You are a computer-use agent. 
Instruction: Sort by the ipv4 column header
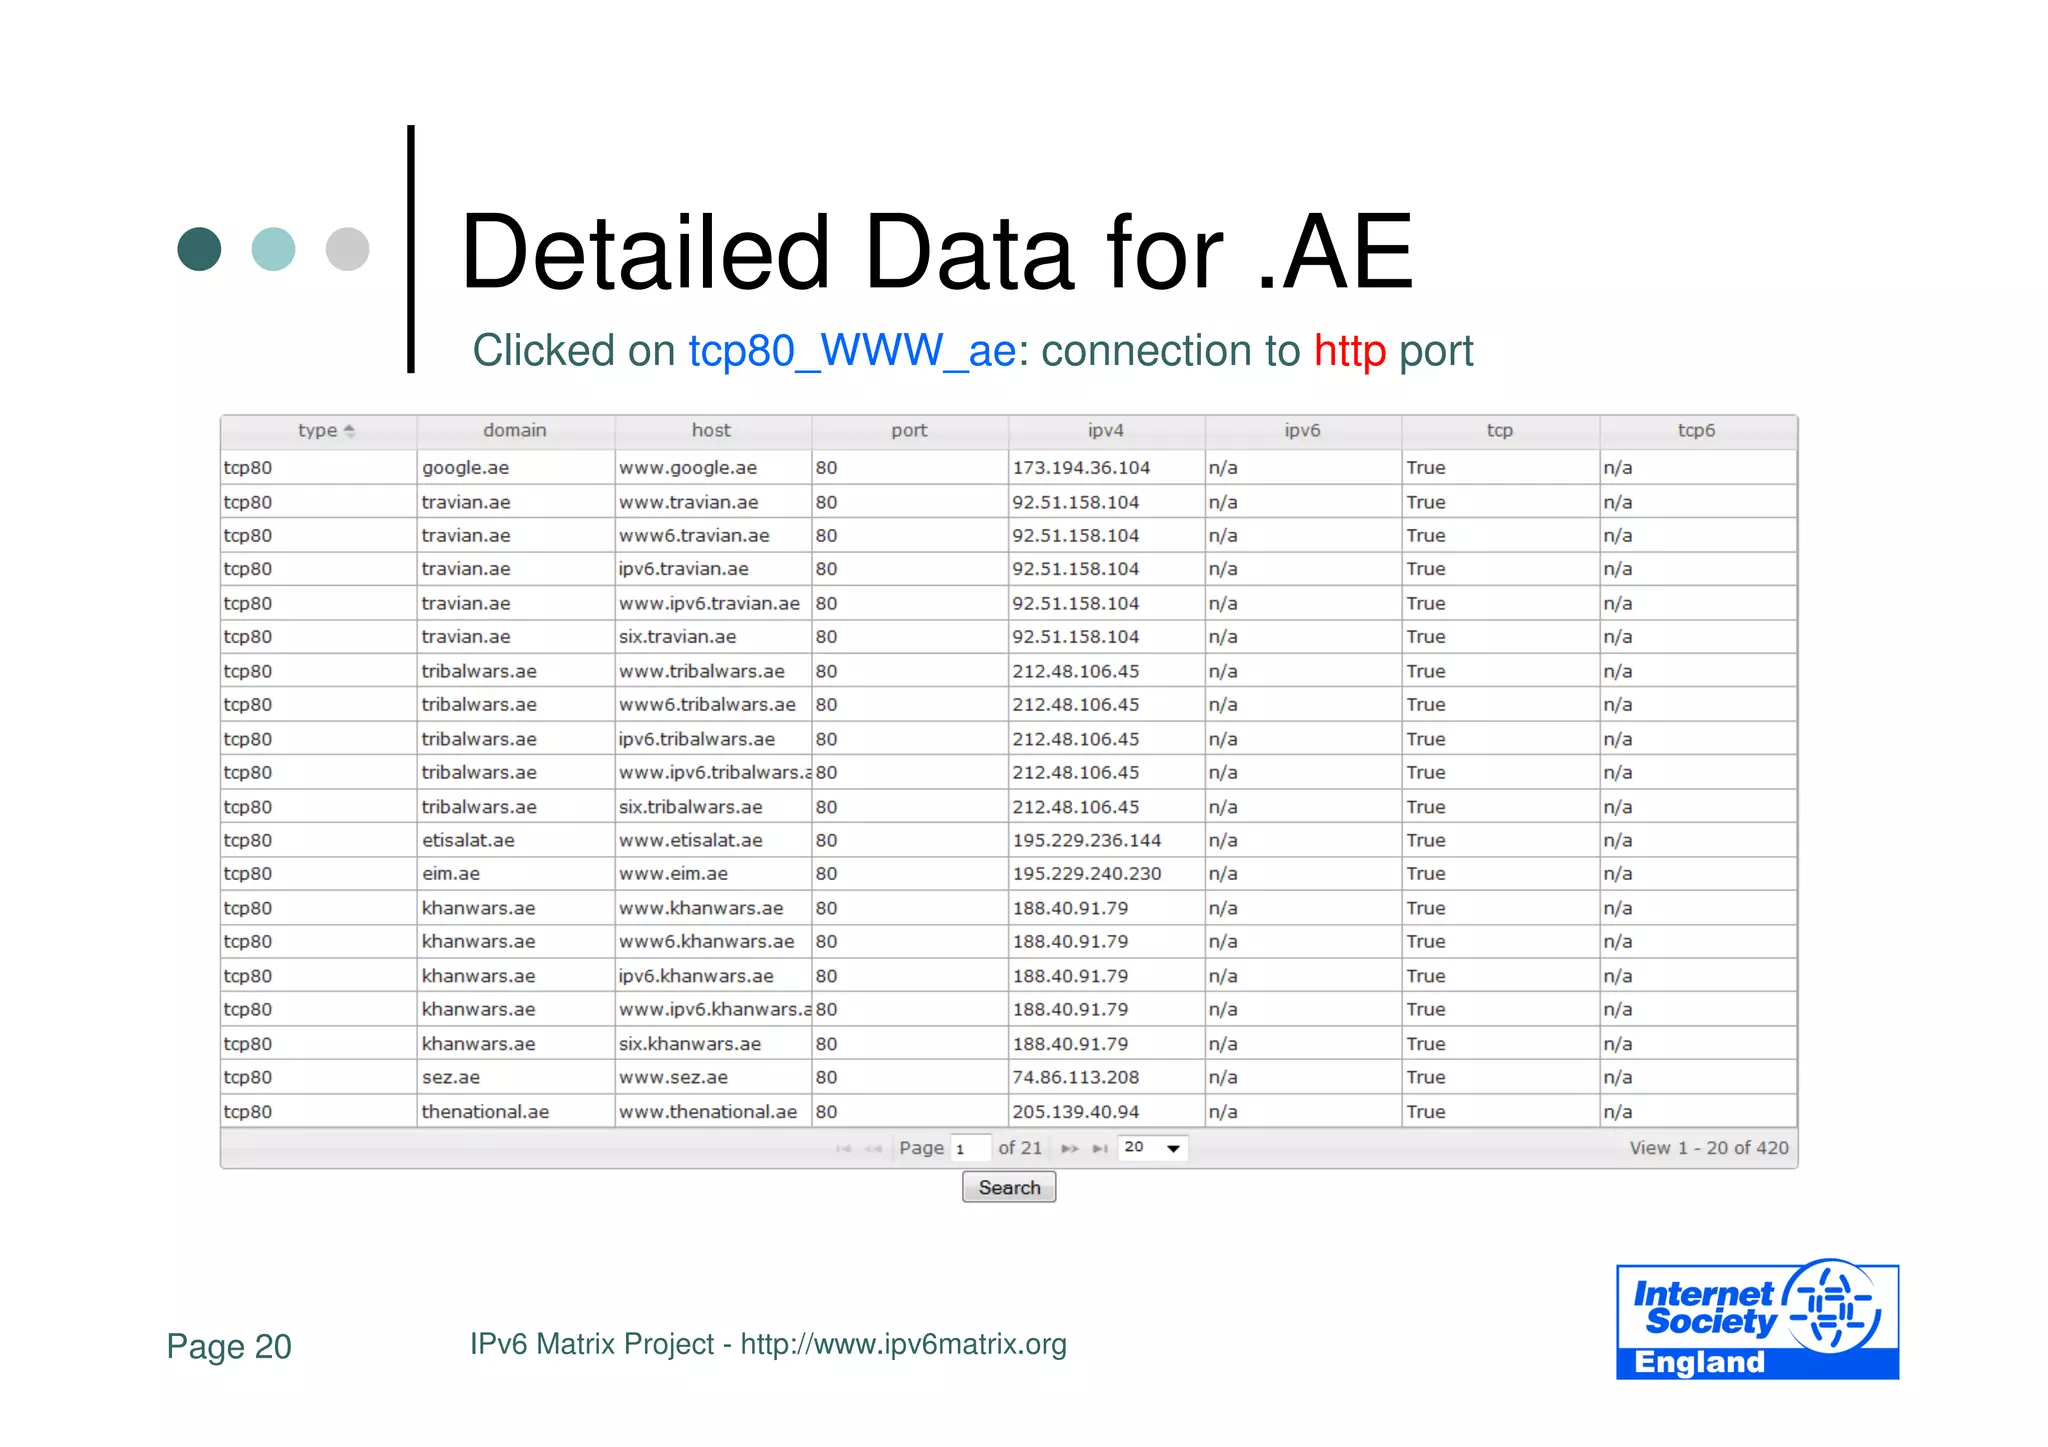[1106, 431]
